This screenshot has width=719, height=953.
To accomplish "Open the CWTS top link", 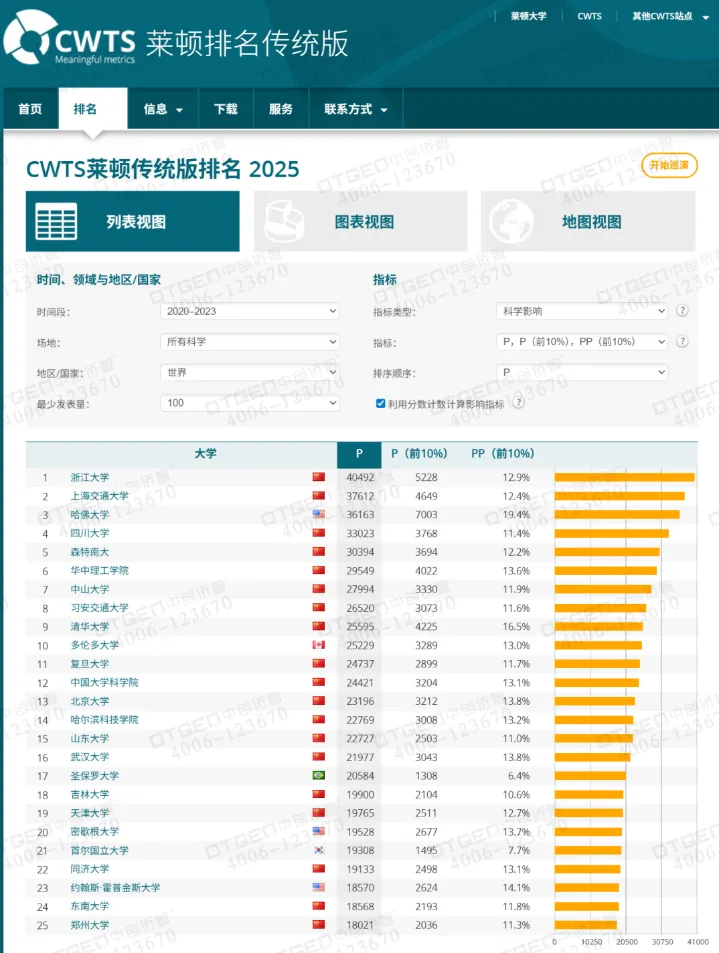I will click(590, 16).
